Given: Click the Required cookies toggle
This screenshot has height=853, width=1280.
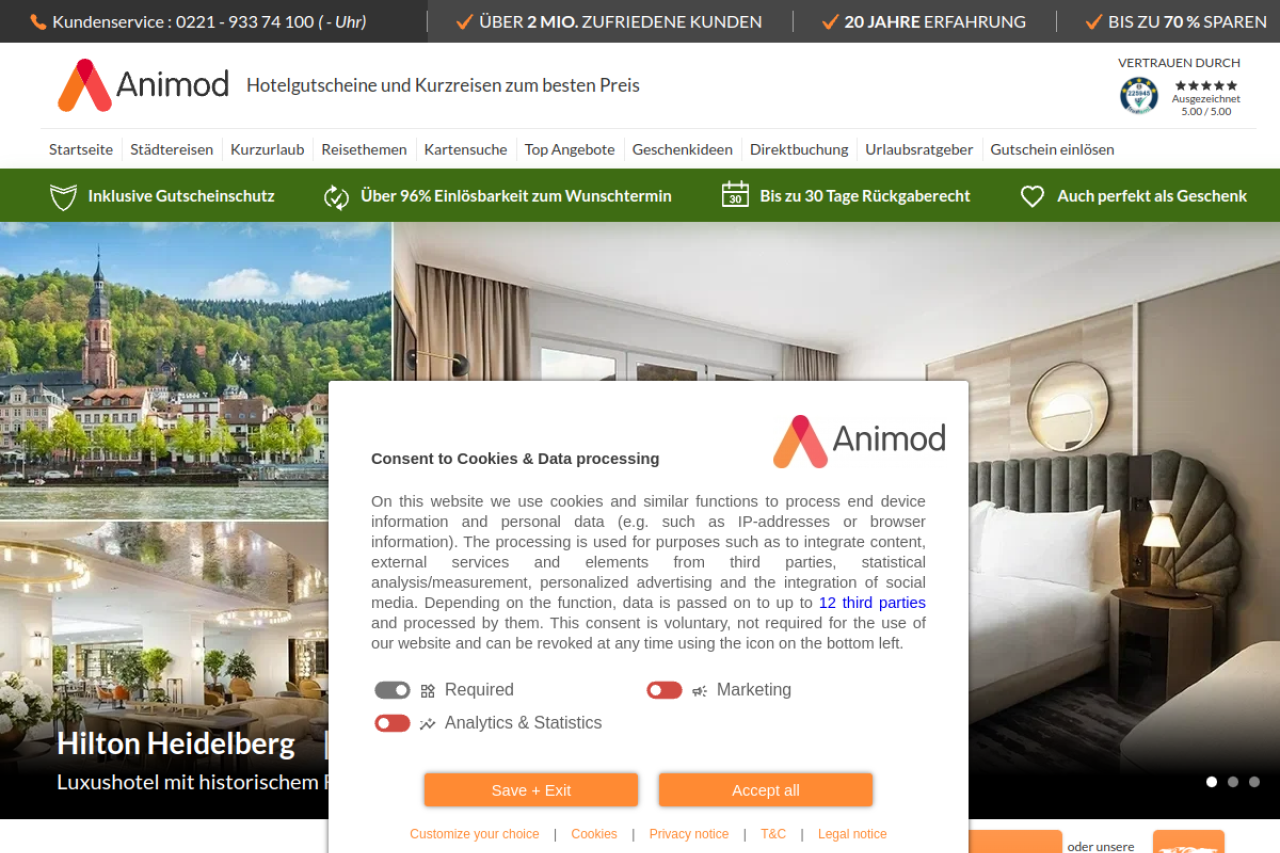Looking at the screenshot, I should tap(392, 690).
